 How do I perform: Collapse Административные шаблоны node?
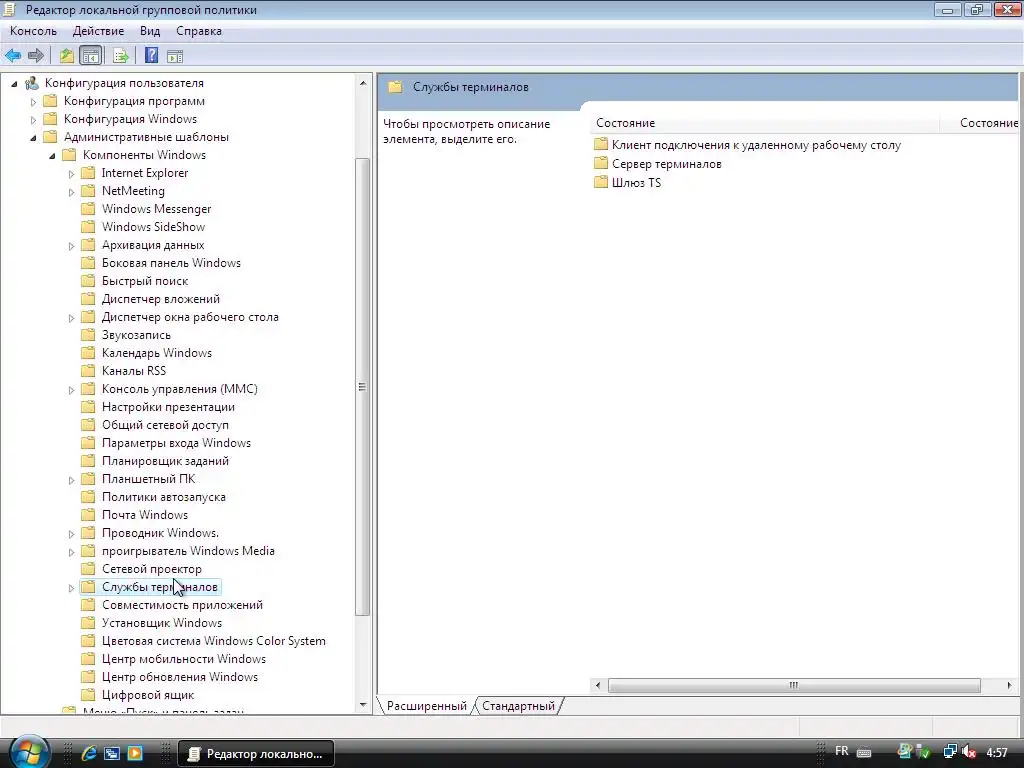(33, 138)
